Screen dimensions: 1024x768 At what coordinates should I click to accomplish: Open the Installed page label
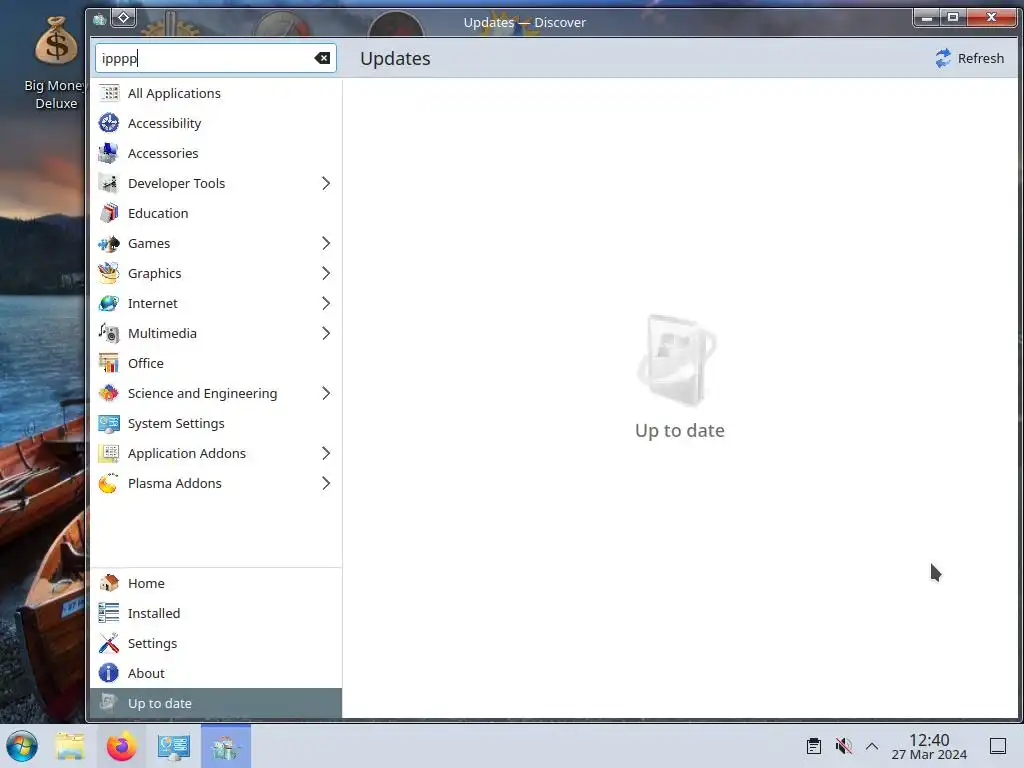click(x=154, y=613)
